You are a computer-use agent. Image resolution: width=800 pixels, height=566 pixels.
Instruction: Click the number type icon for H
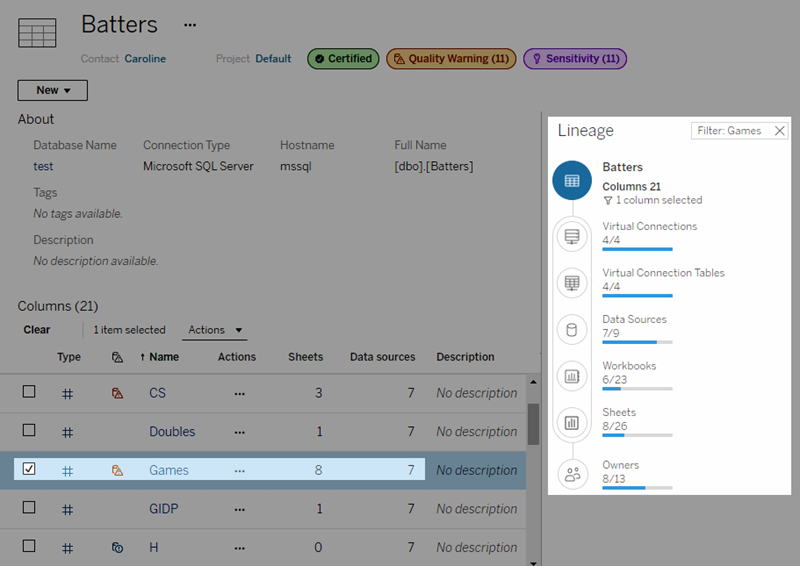(67, 548)
